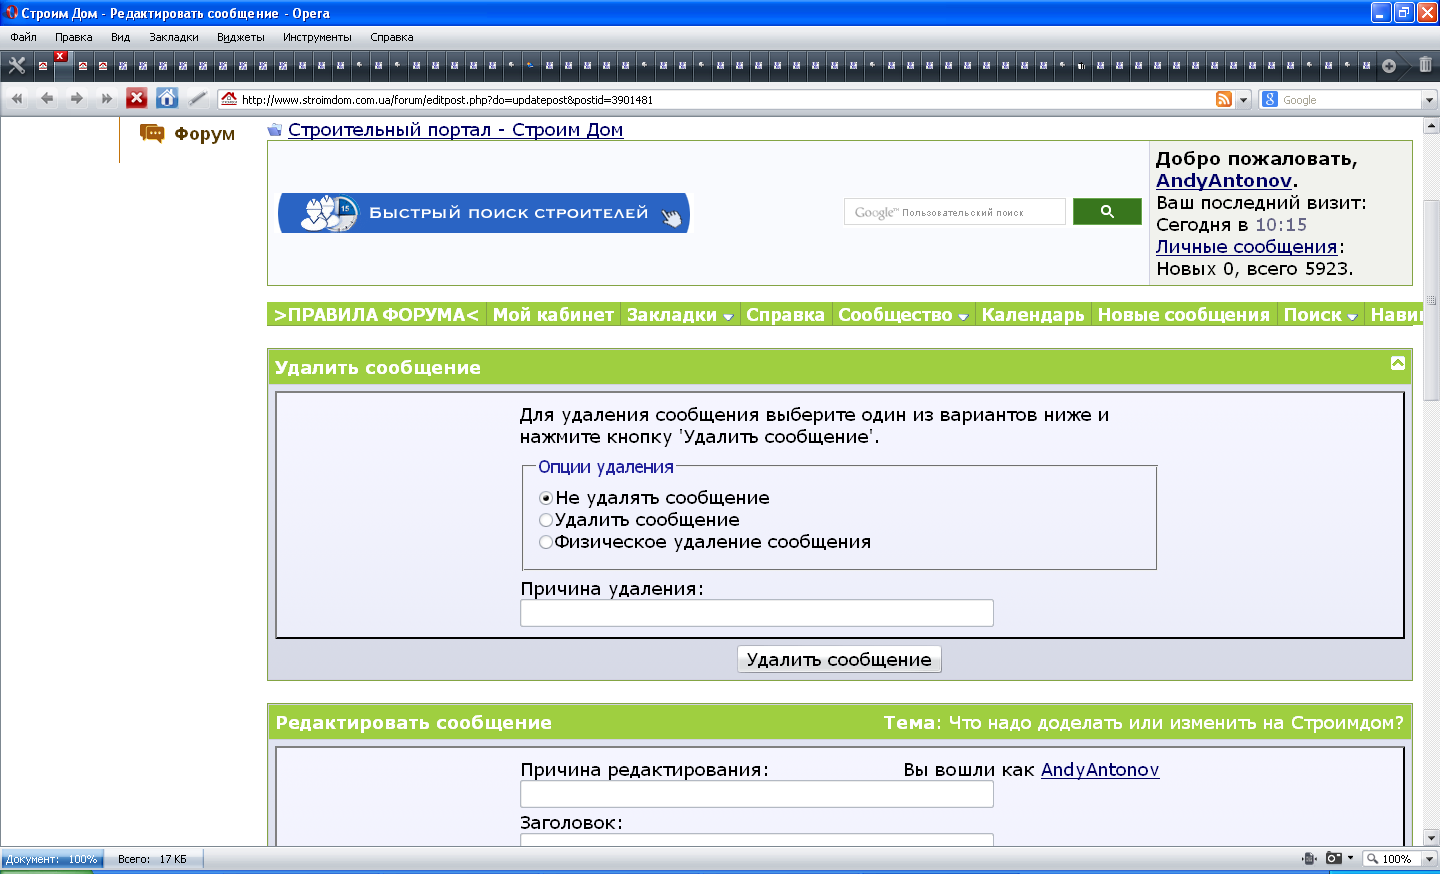
Task: Add a new tab with plus icon
Action: click(1389, 66)
